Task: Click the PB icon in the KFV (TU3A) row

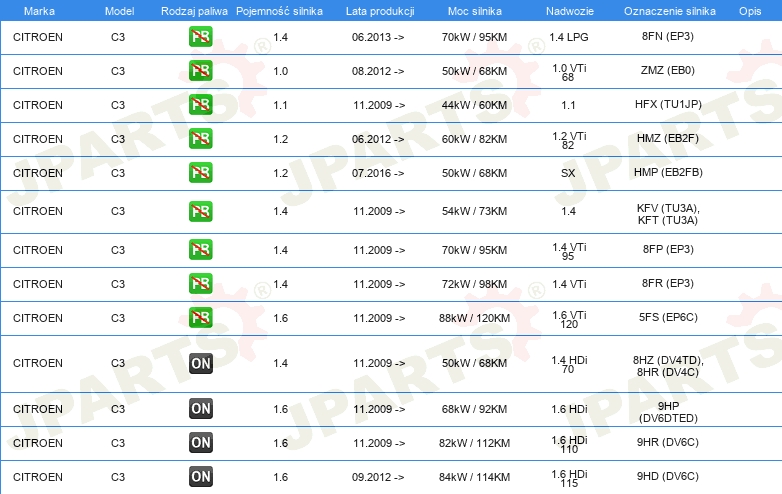Action: (x=201, y=211)
